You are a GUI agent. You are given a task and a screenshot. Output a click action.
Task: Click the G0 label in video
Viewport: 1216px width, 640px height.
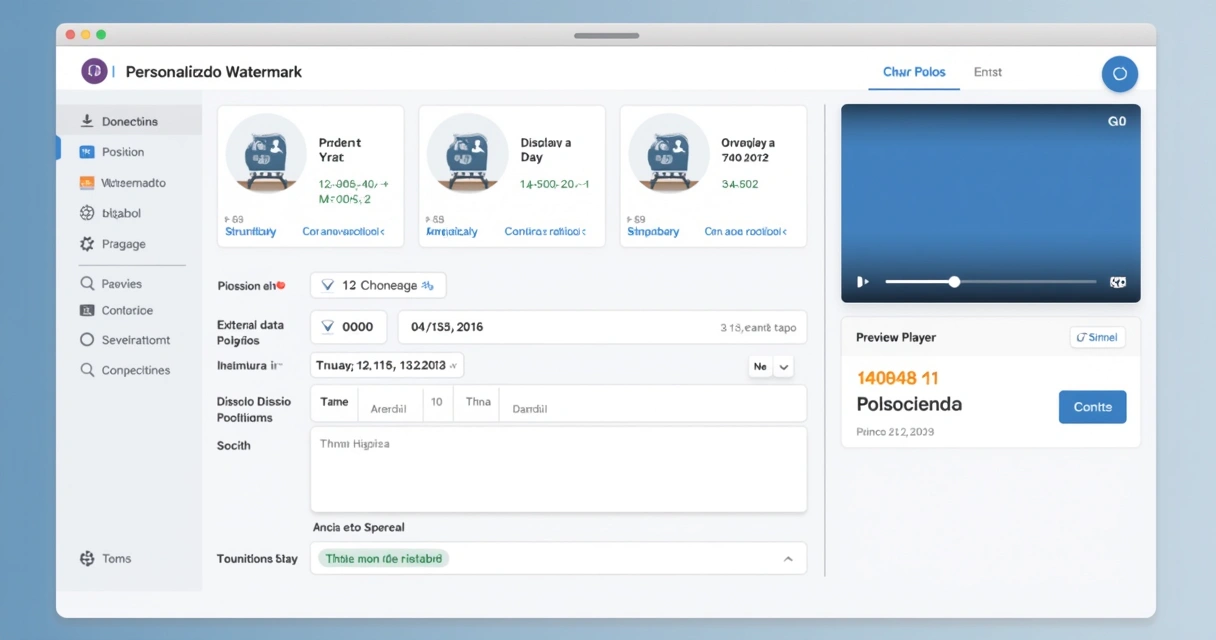(1117, 121)
